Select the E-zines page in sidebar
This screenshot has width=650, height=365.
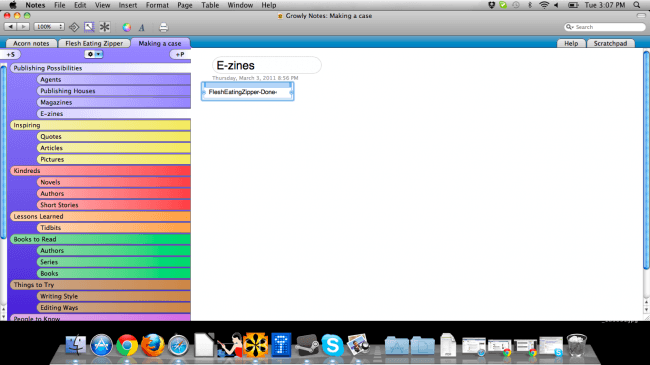(114, 114)
